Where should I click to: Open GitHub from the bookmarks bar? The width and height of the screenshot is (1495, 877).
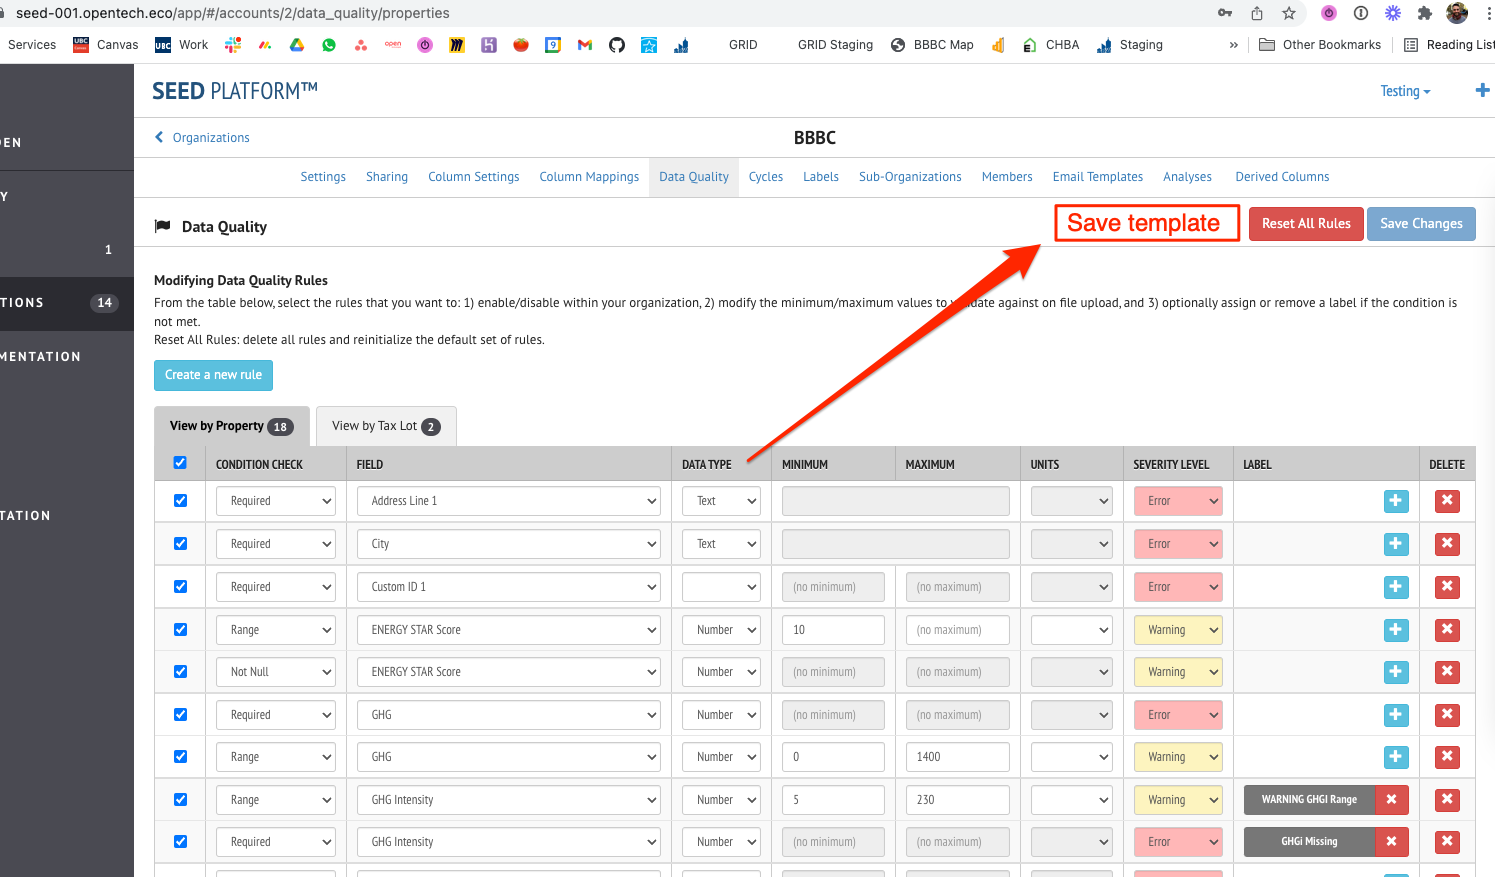pos(616,44)
